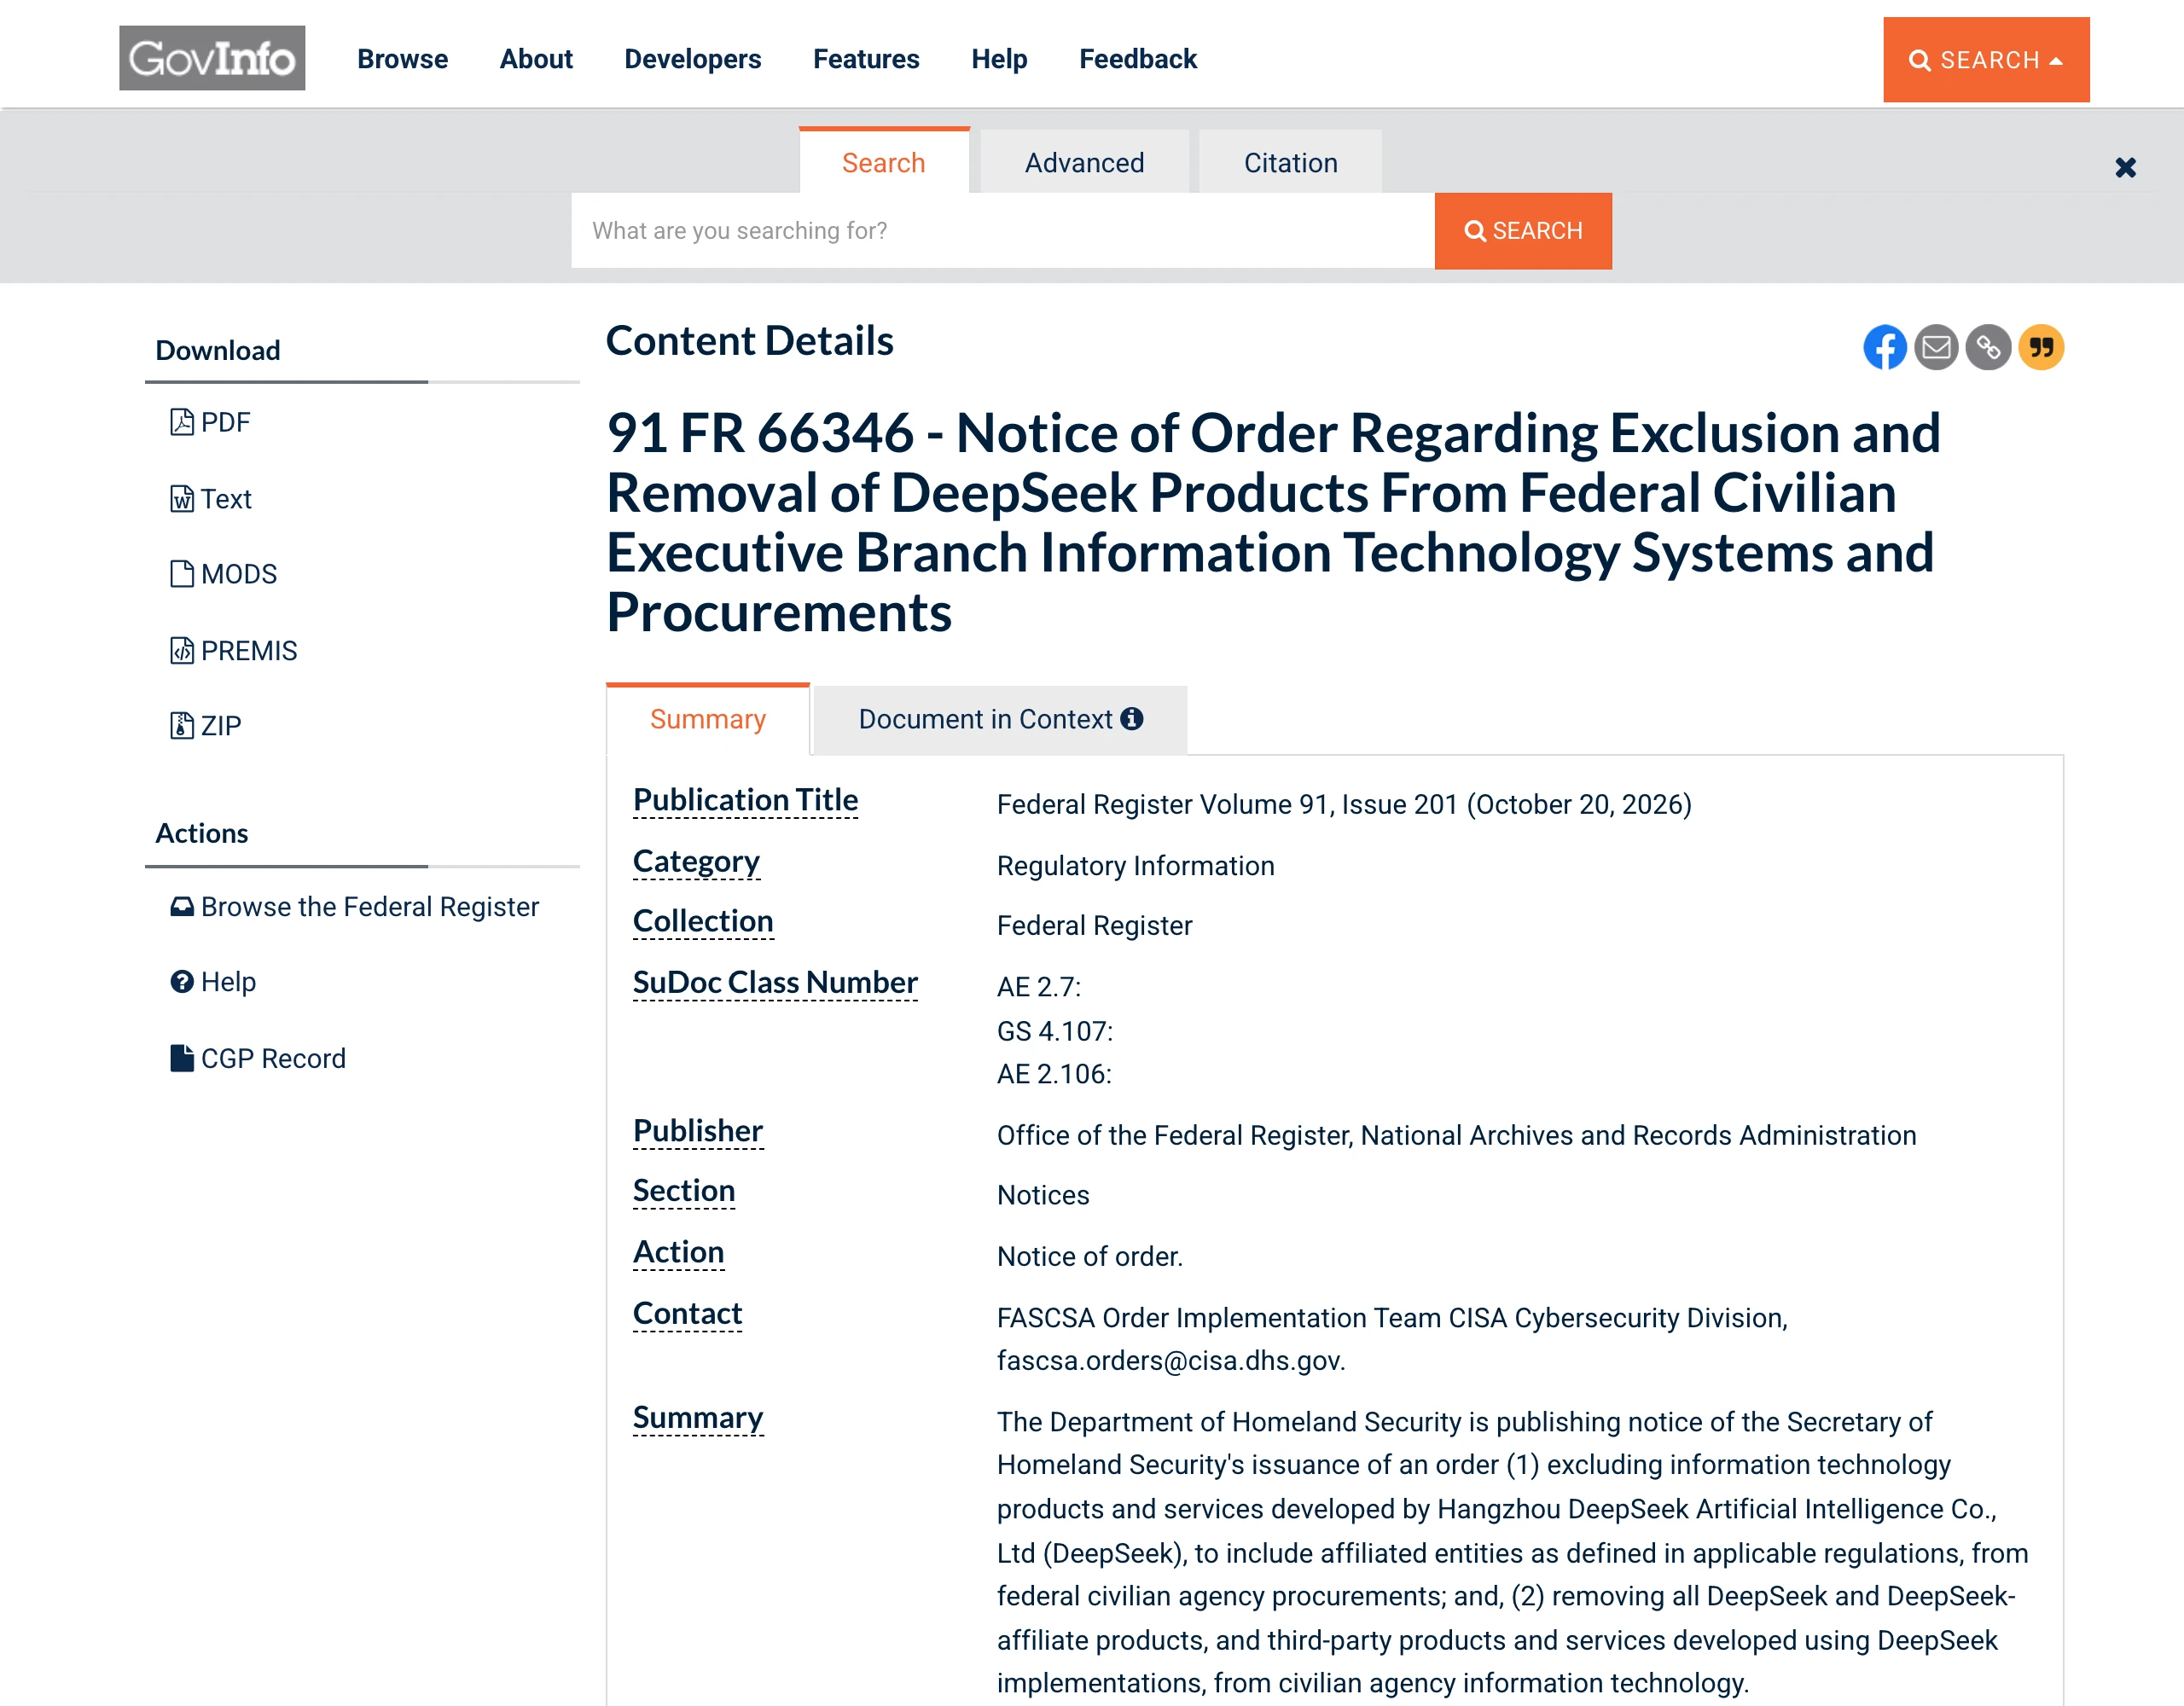This screenshot has width=2184, height=1706.
Task: Click the Publisher label
Action: [x=697, y=1131]
